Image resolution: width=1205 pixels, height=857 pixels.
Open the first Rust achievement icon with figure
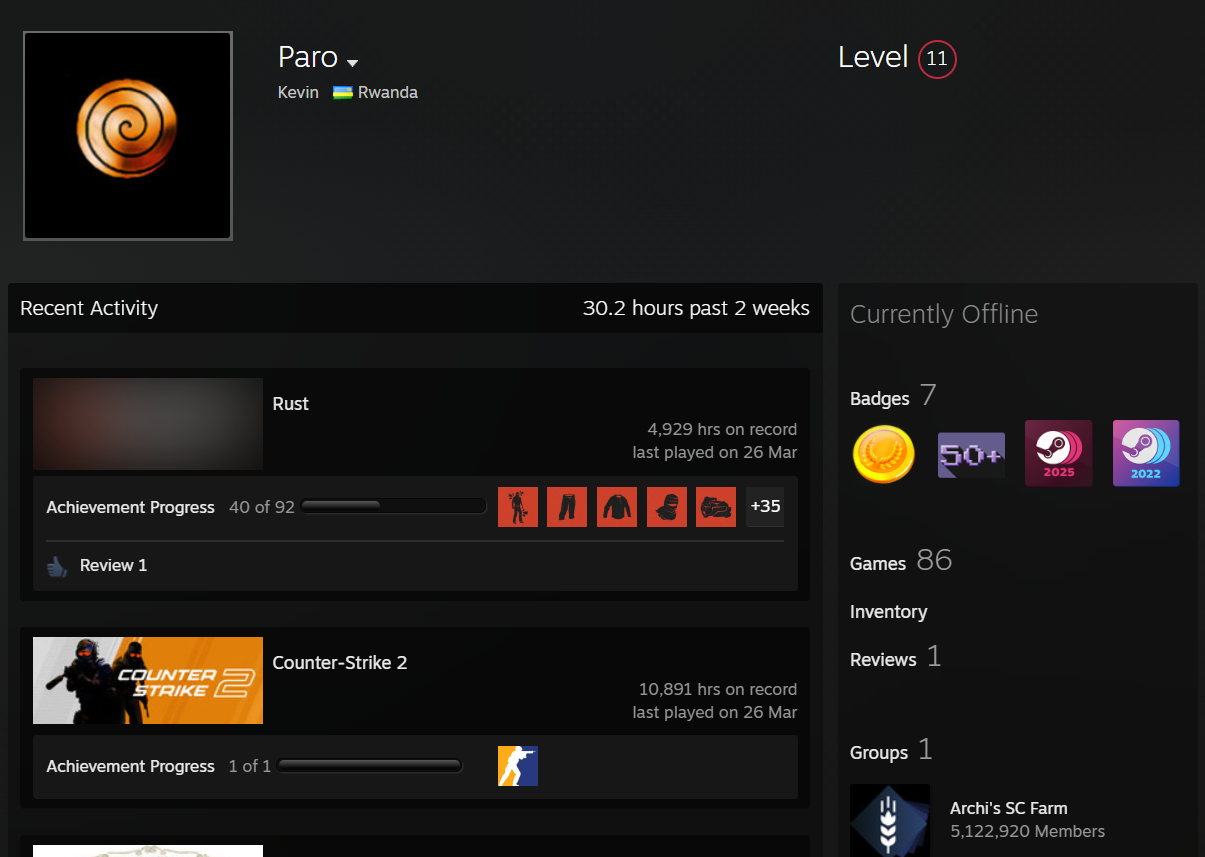click(518, 507)
